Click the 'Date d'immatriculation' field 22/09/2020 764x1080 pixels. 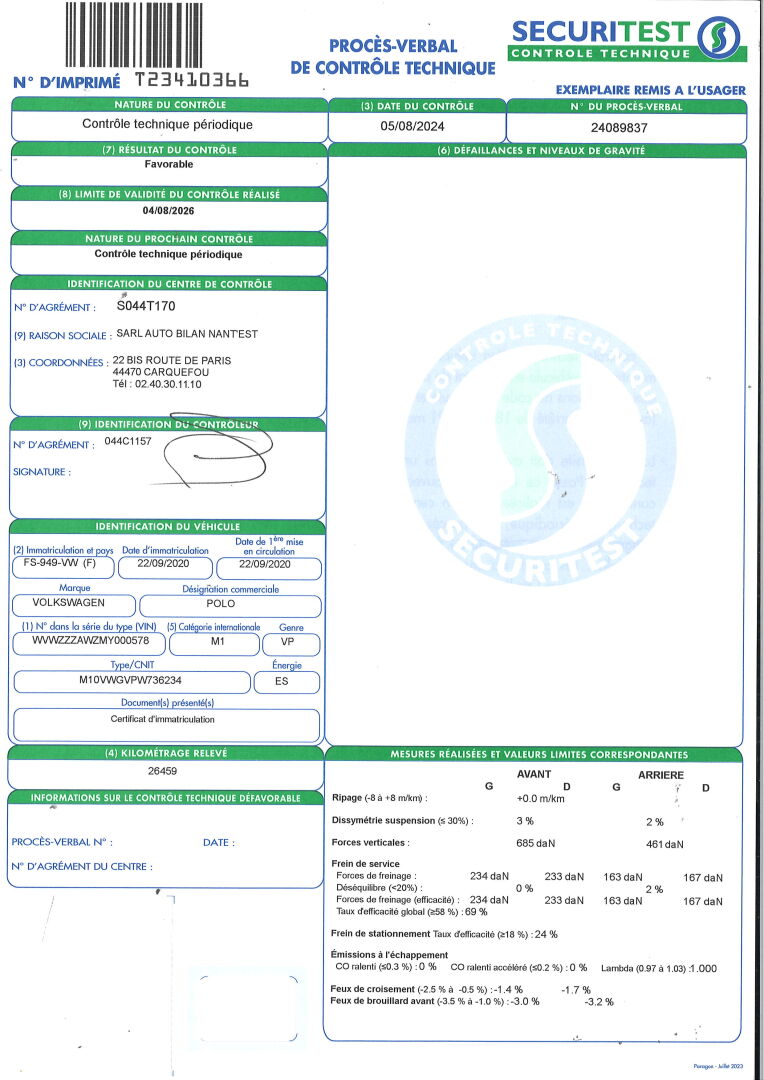165,568
